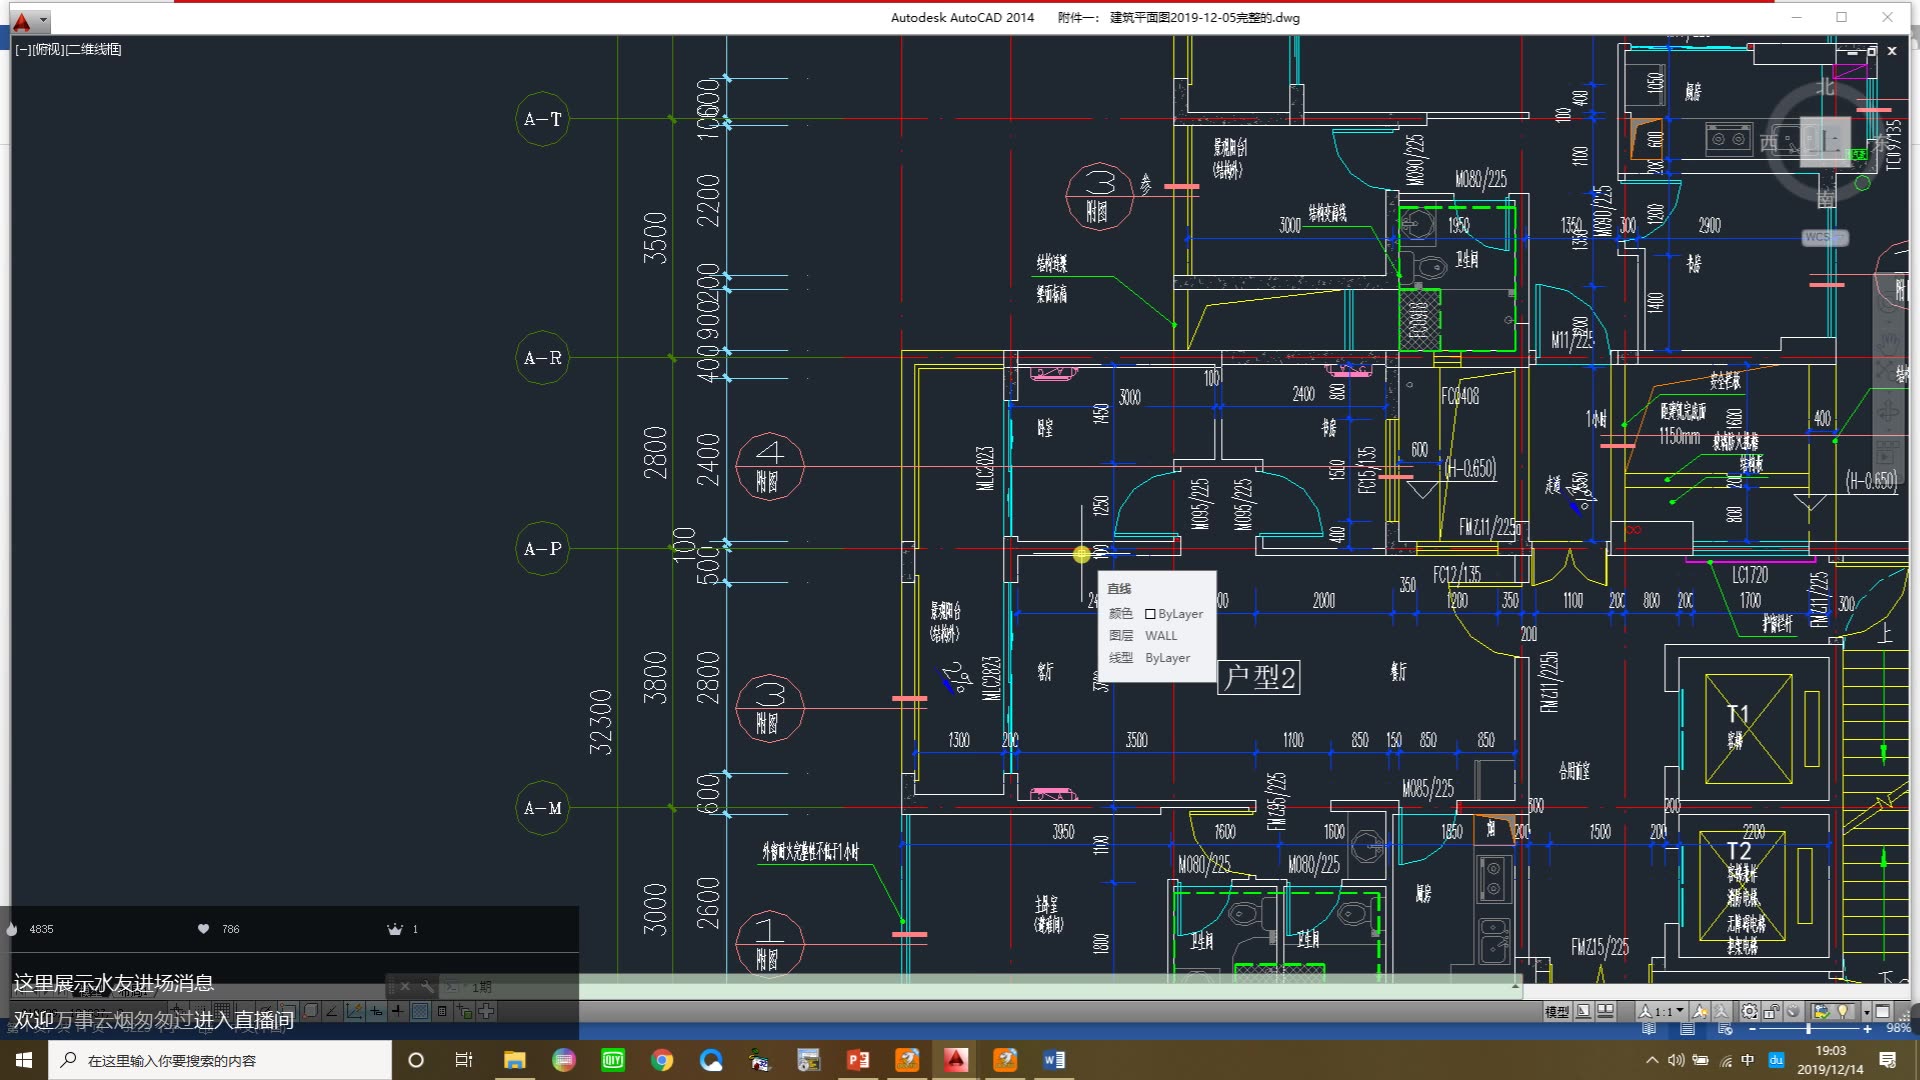Viewport: 1920px width, 1080px height.
Task: Close the drawing document with X
Action: coord(1892,50)
